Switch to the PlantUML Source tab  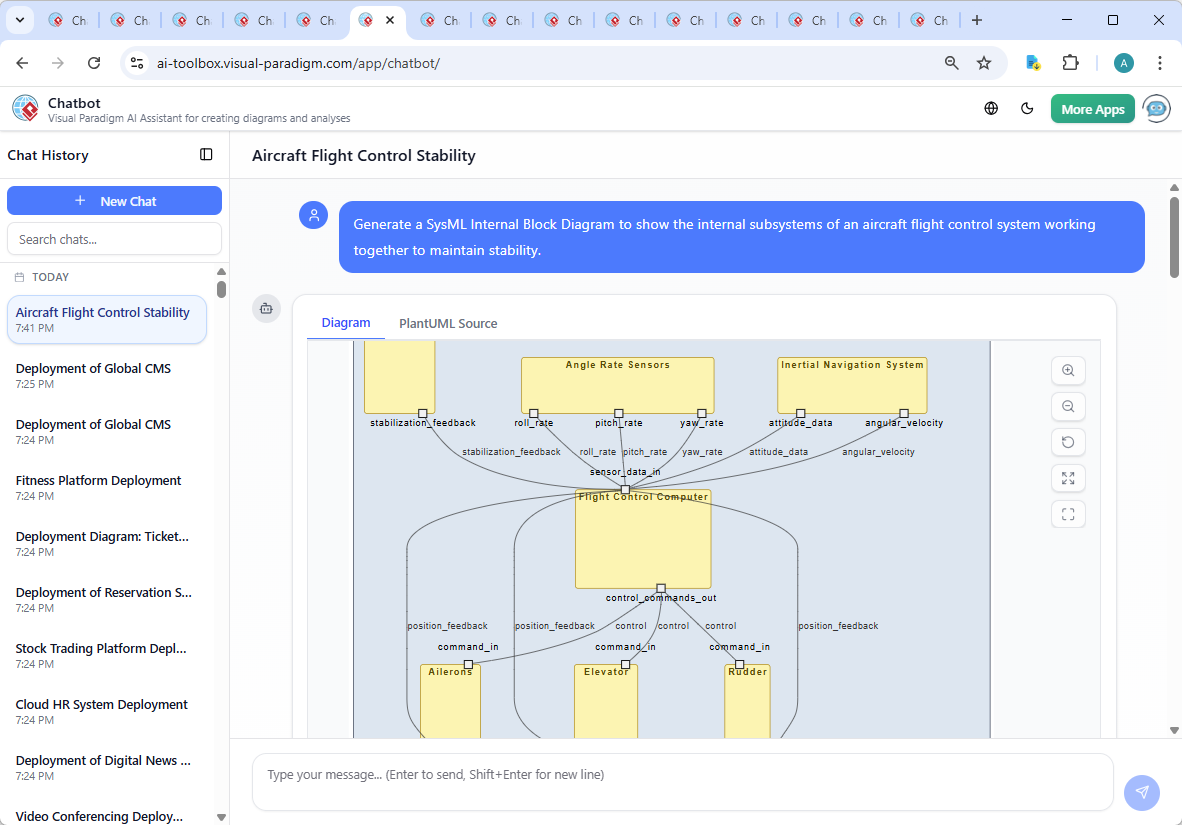(447, 323)
